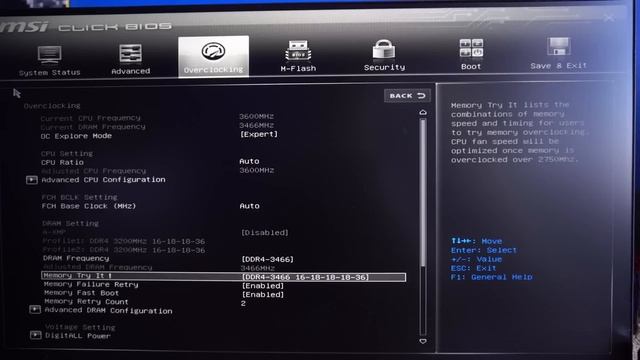Open Advanced CPU Configuration submenu text
640x360 pixels.
103,180
